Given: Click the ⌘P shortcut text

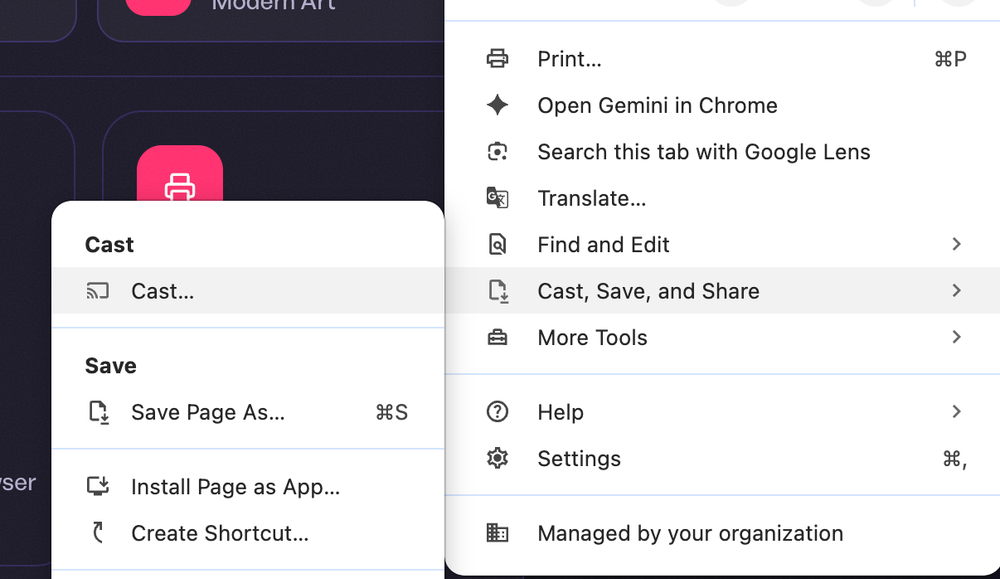Looking at the screenshot, I should click(x=950, y=59).
